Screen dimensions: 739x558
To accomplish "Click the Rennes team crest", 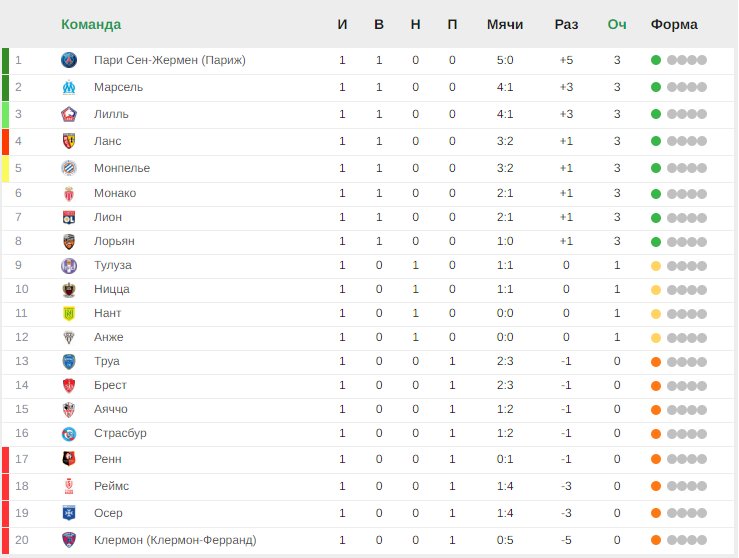I will [x=69, y=459].
